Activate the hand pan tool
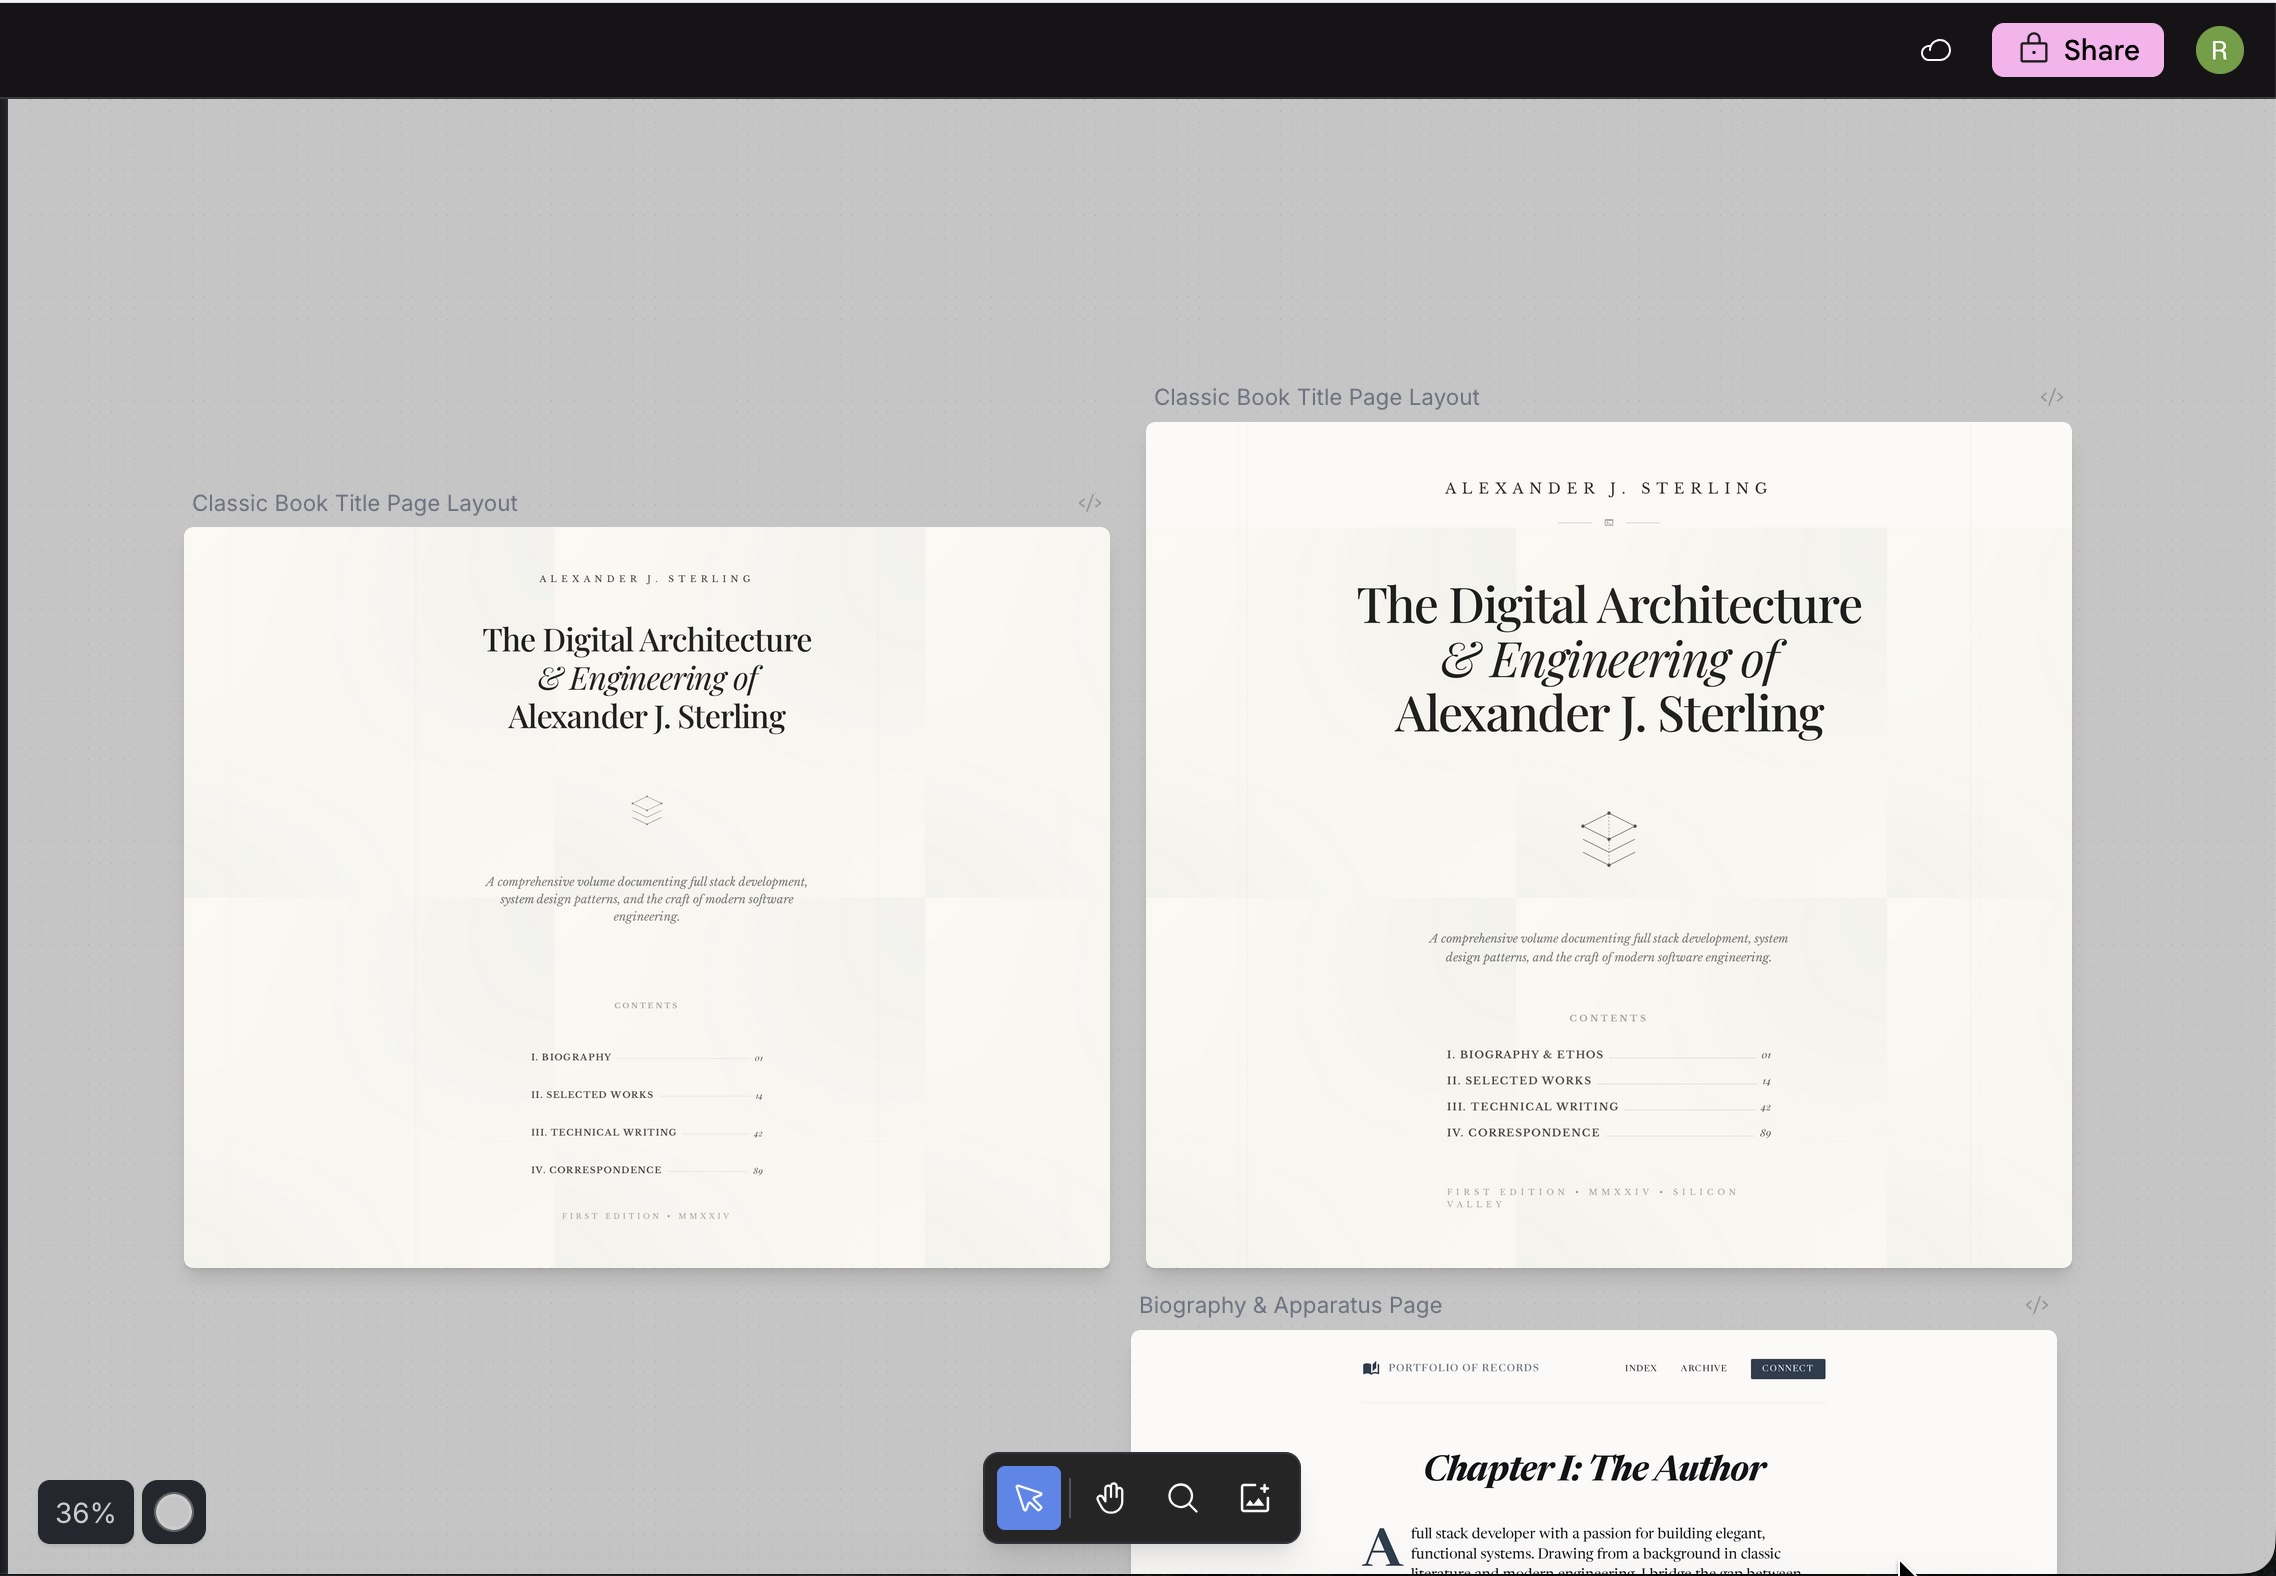2276x1576 pixels. tap(1110, 1498)
